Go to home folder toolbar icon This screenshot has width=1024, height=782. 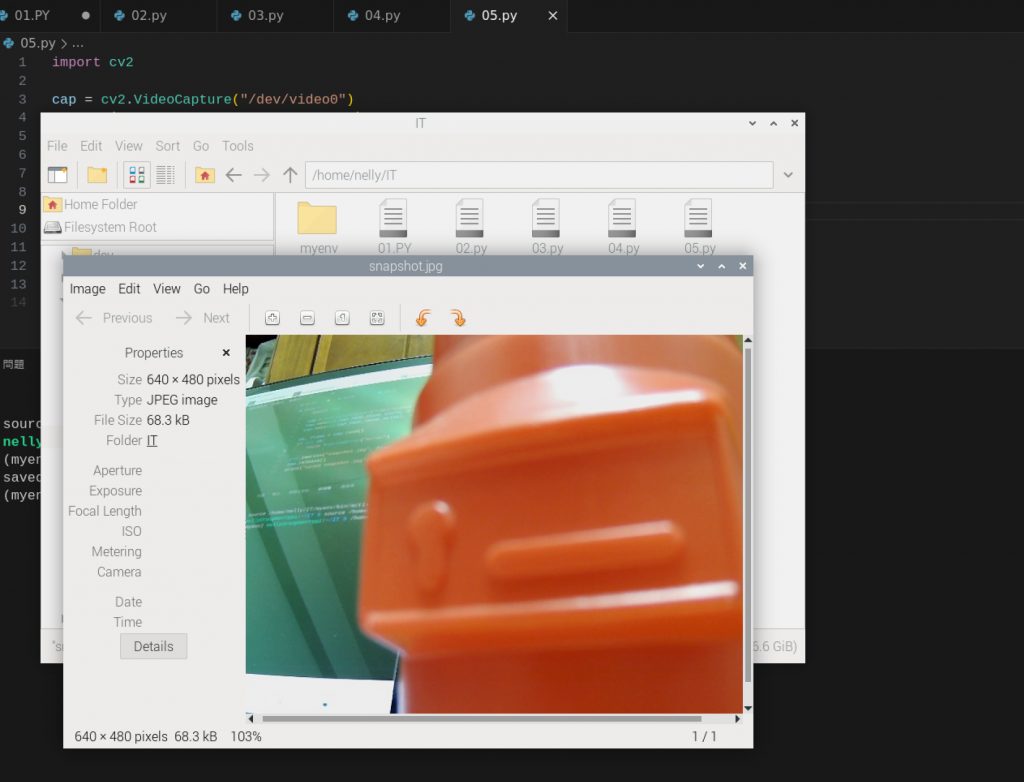pos(205,175)
